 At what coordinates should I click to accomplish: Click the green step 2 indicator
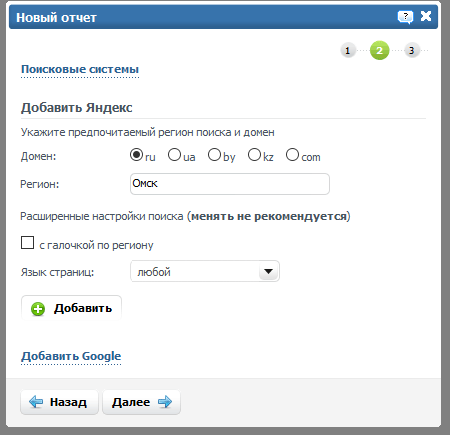[x=379, y=50]
